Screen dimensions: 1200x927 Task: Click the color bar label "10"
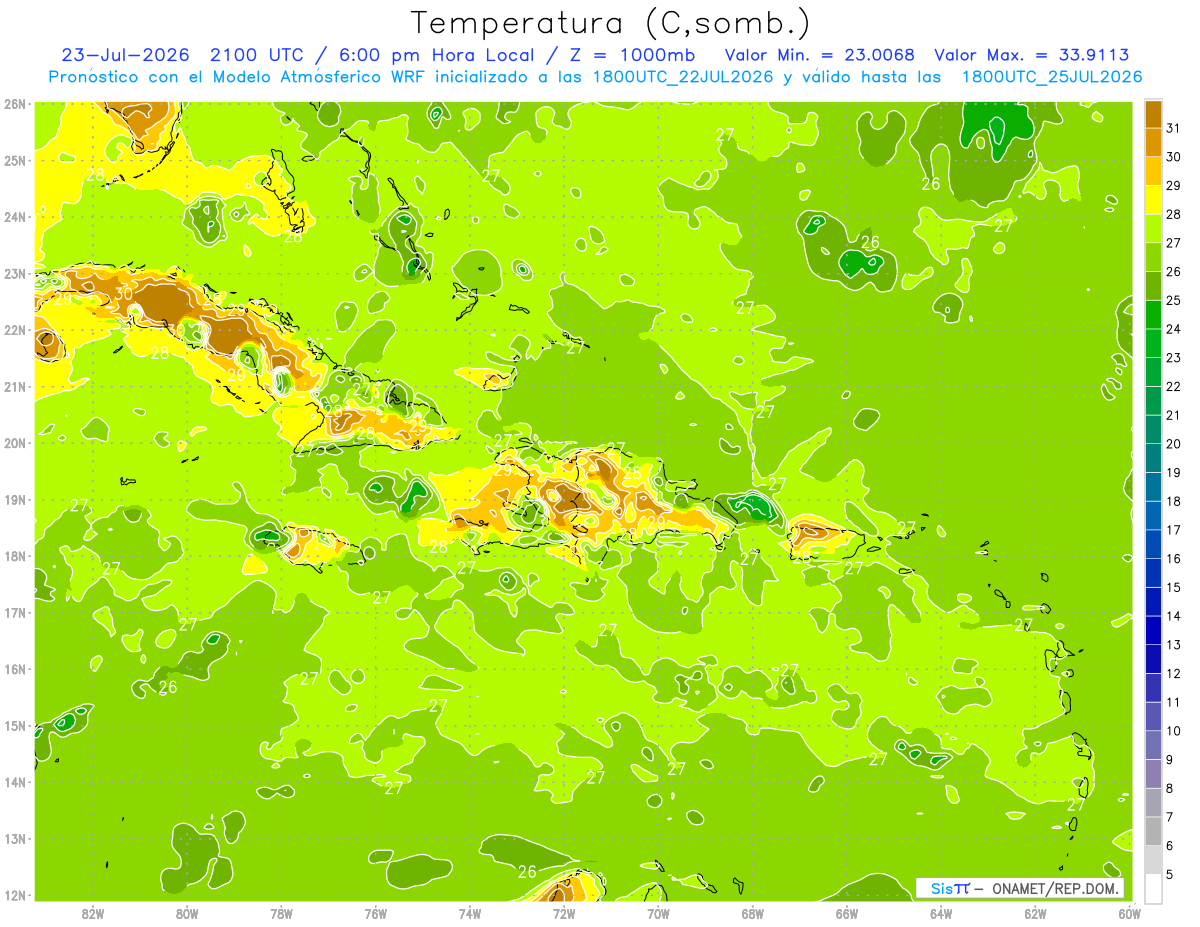[1174, 731]
